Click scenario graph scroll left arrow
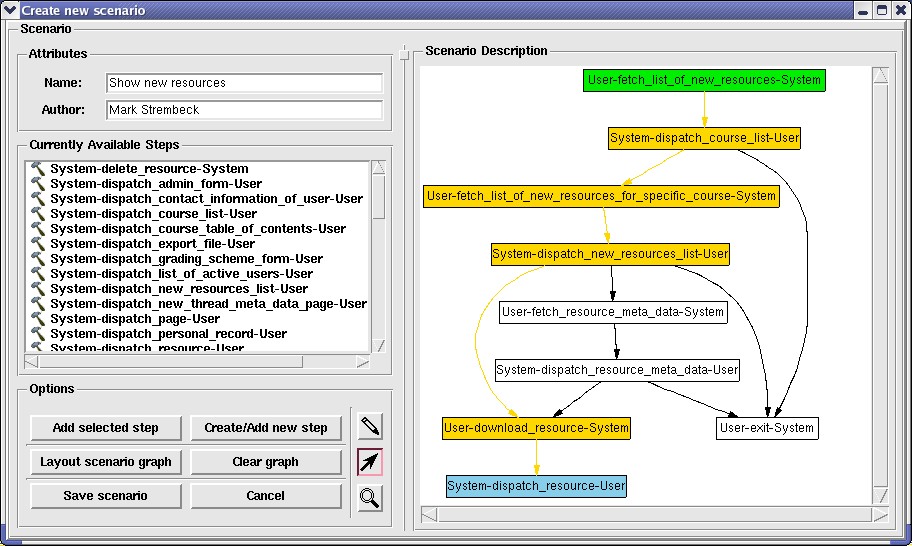 (429, 515)
